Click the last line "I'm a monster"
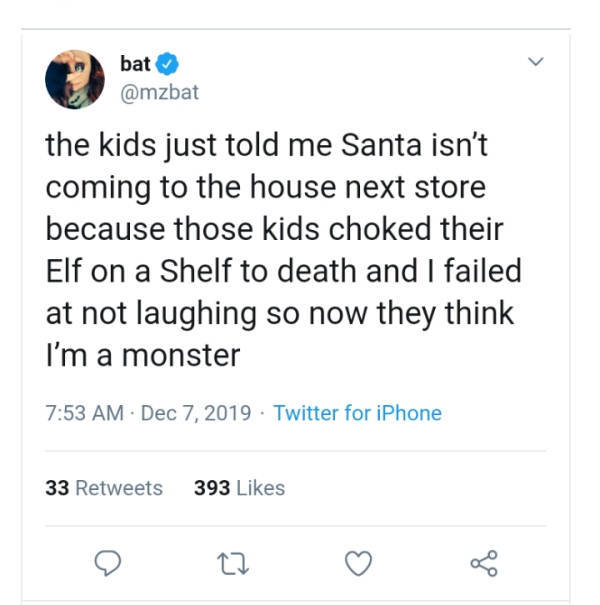The width and height of the screenshot is (600, 605). pyautogui.click(x=143, y=354)
